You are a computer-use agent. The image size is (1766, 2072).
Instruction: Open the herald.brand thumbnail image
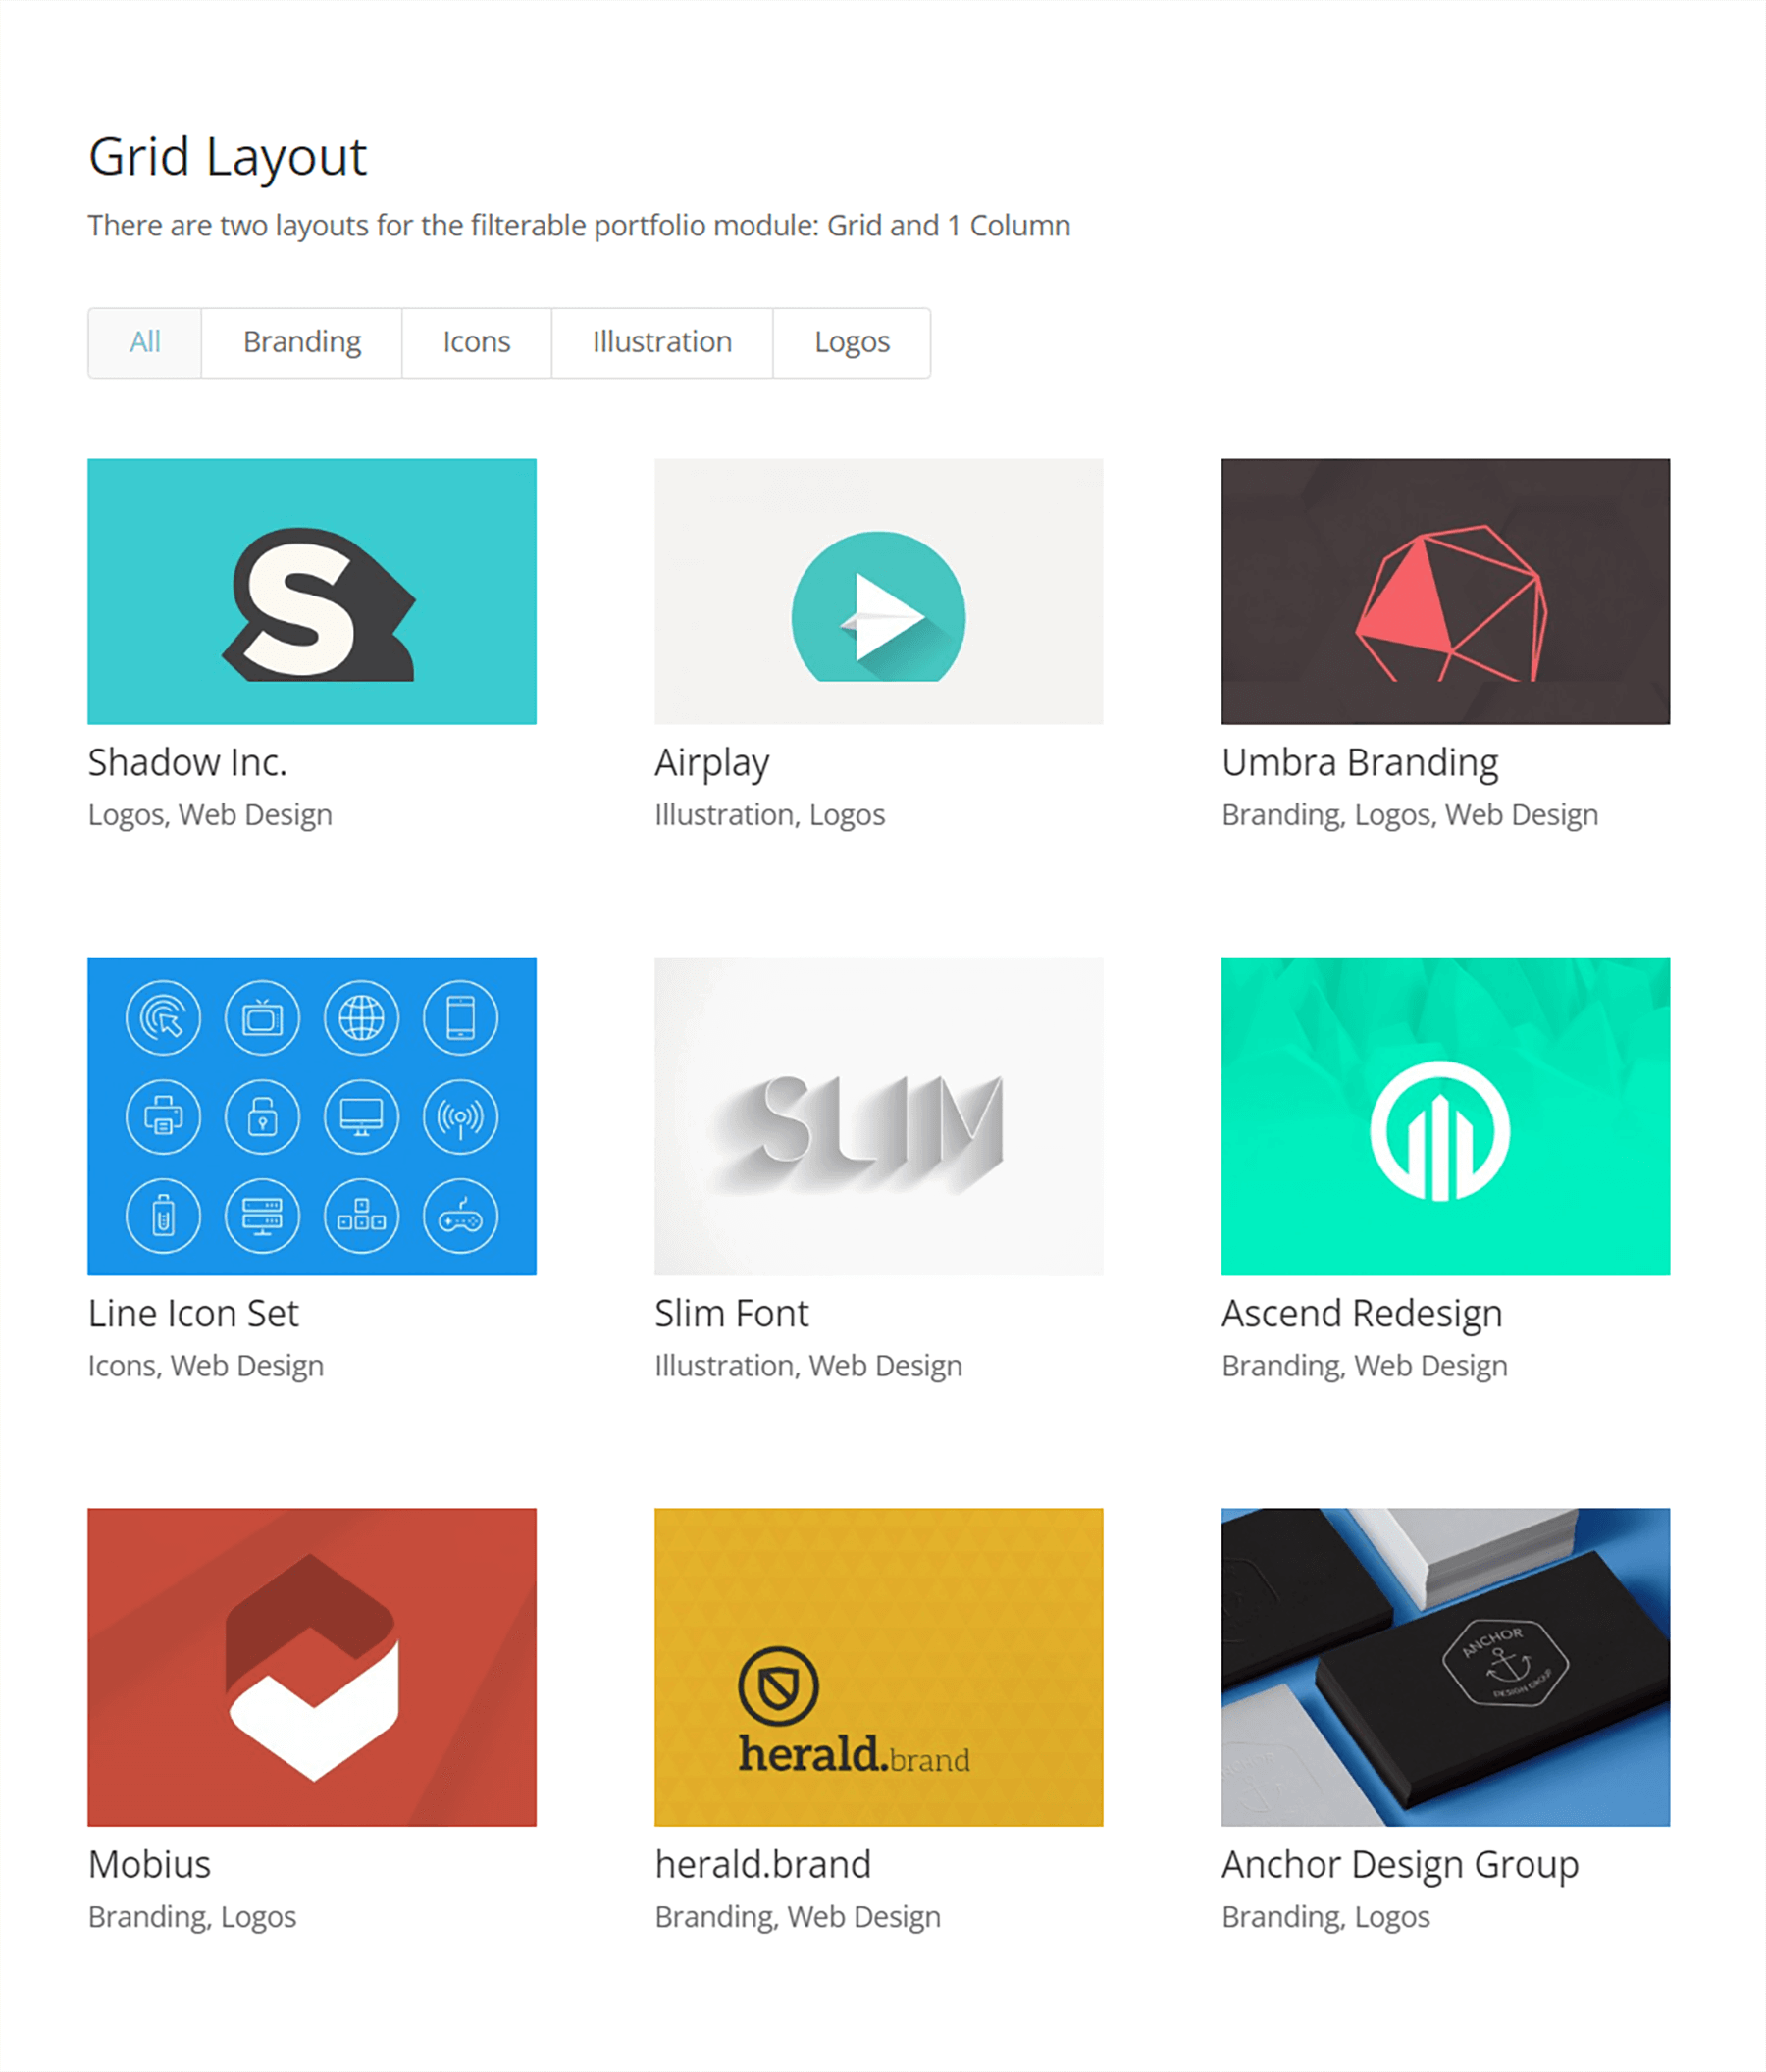click(x=879, y=1667)
